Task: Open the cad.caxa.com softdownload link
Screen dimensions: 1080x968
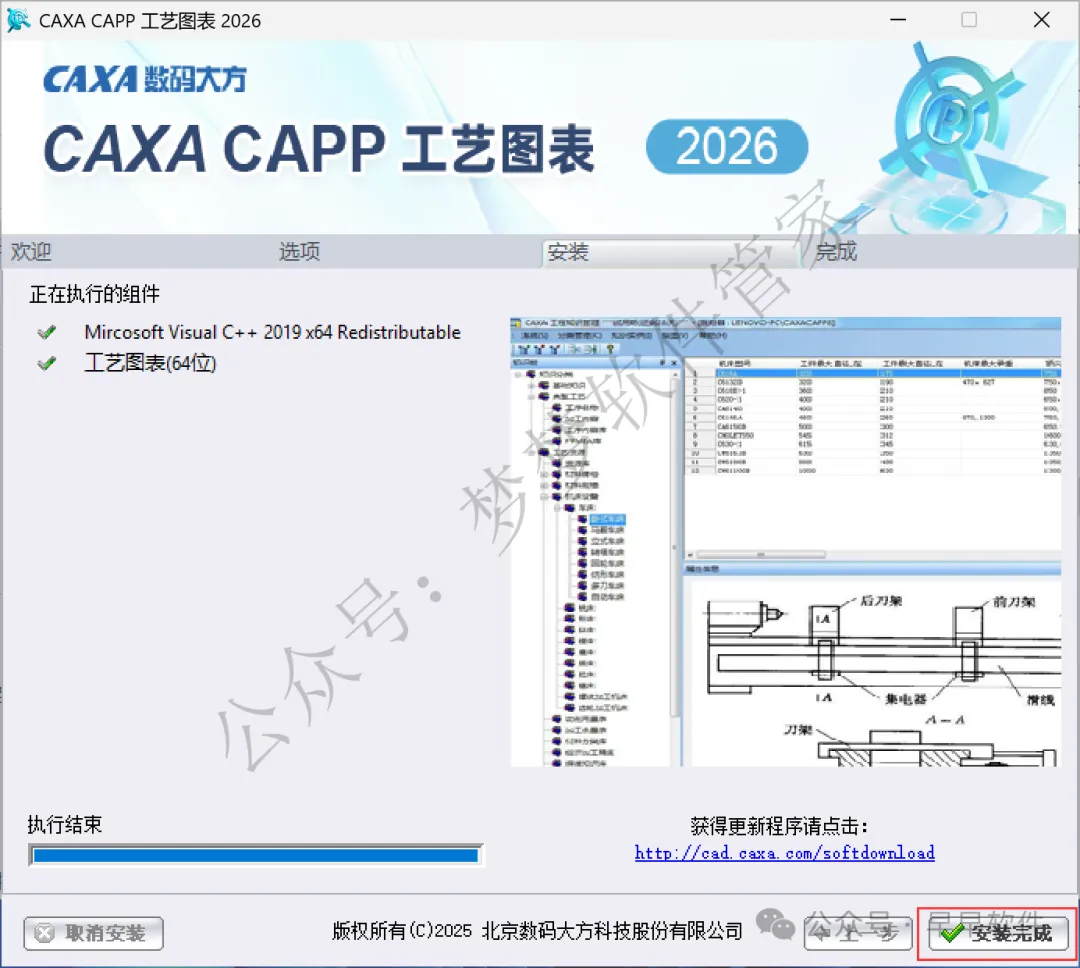Action: coord(785,853)
